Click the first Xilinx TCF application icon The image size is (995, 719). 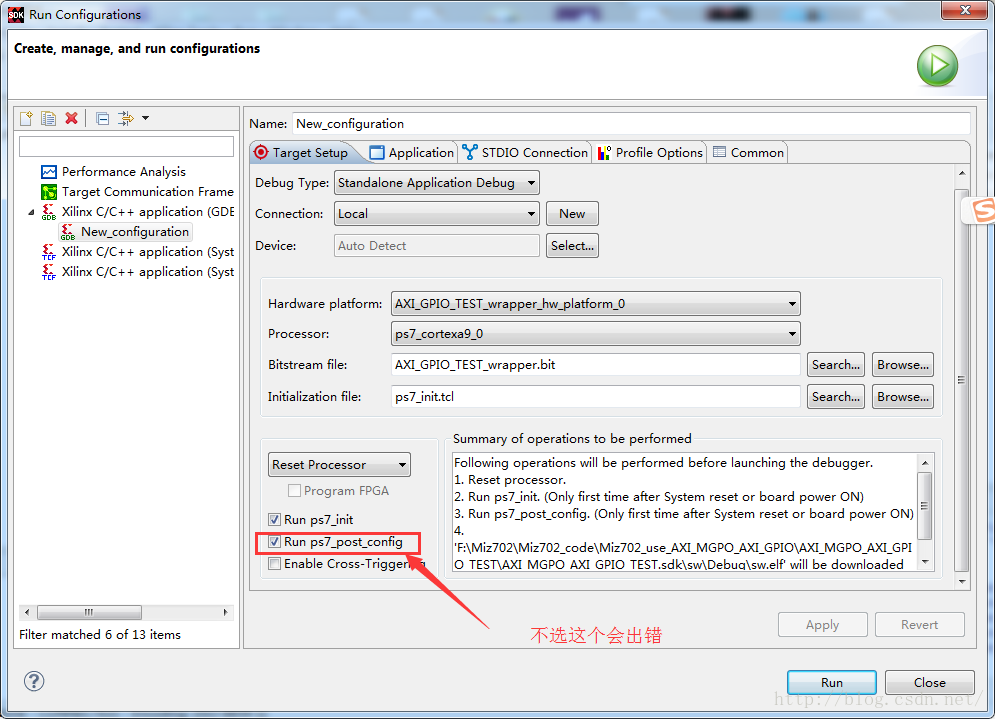pos(49,252)
